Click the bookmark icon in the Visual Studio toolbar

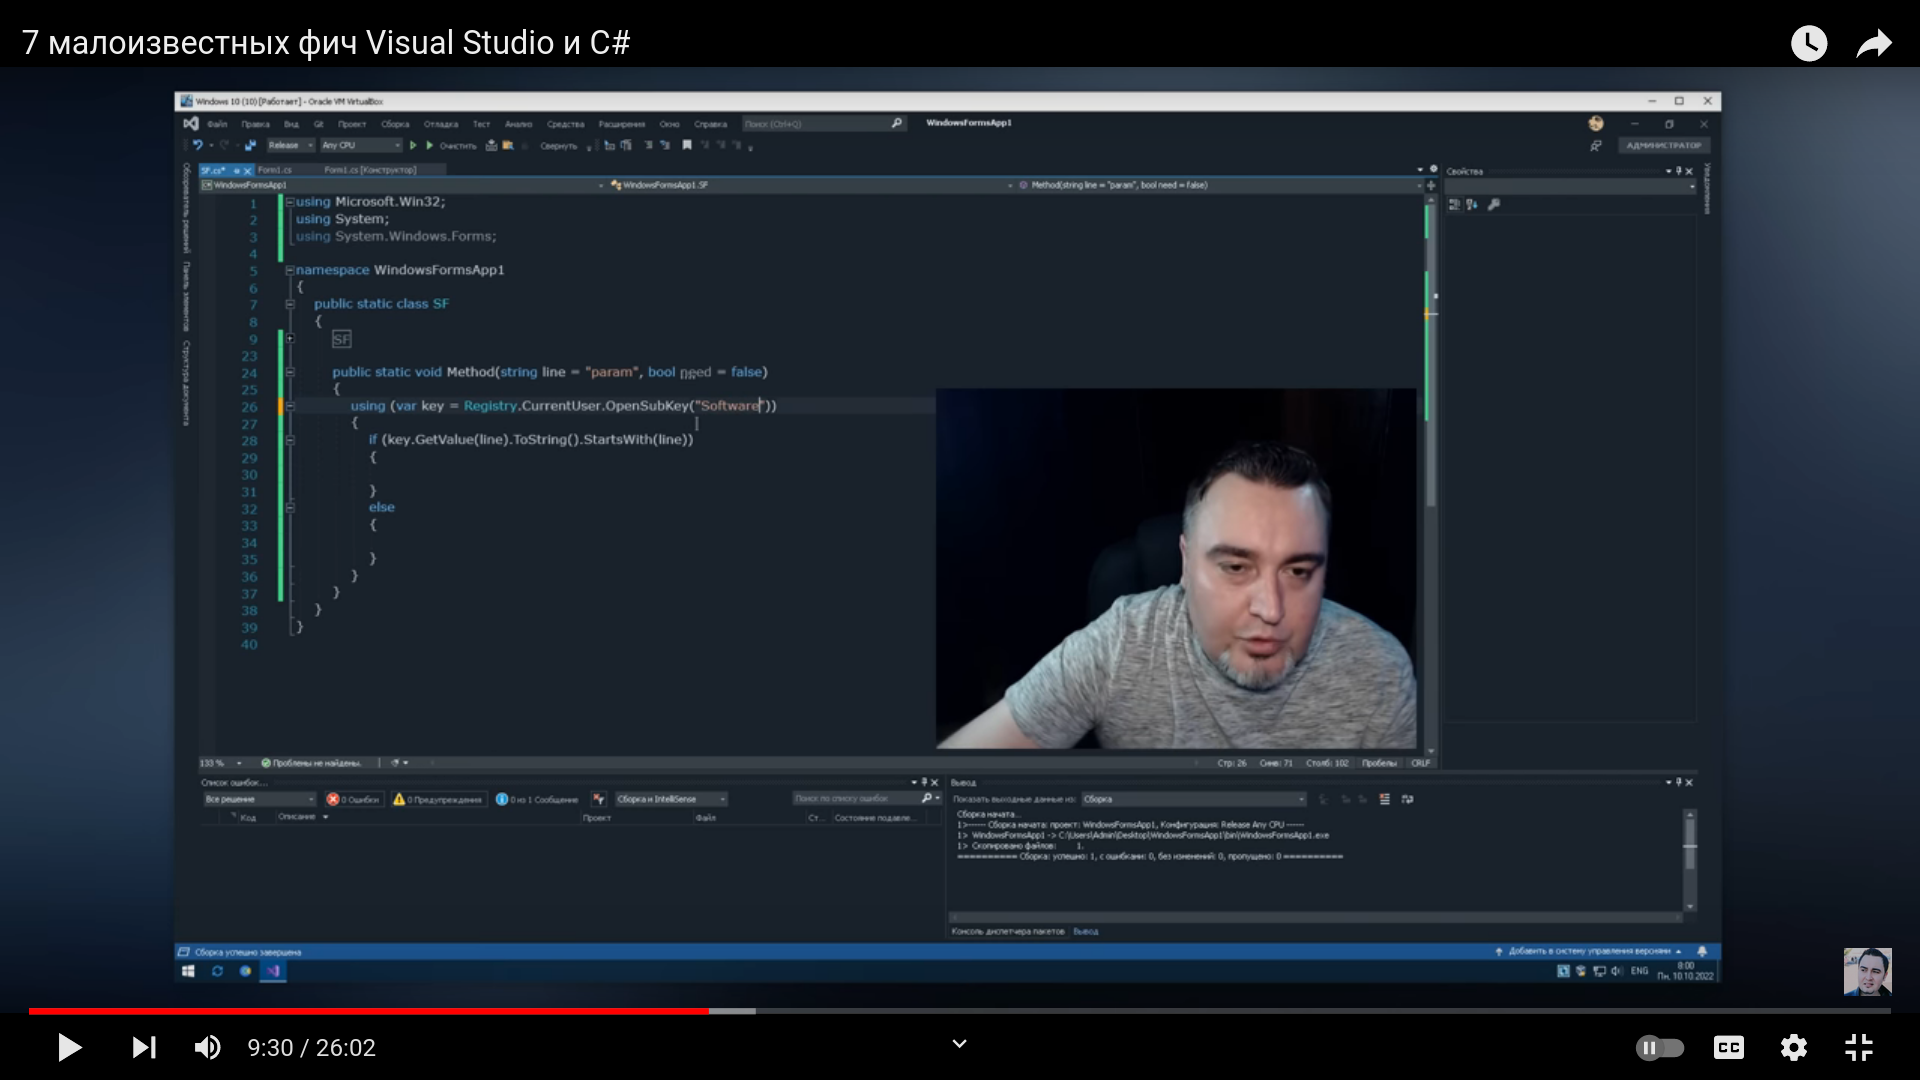pyautogui.click(x=687, y=146)
